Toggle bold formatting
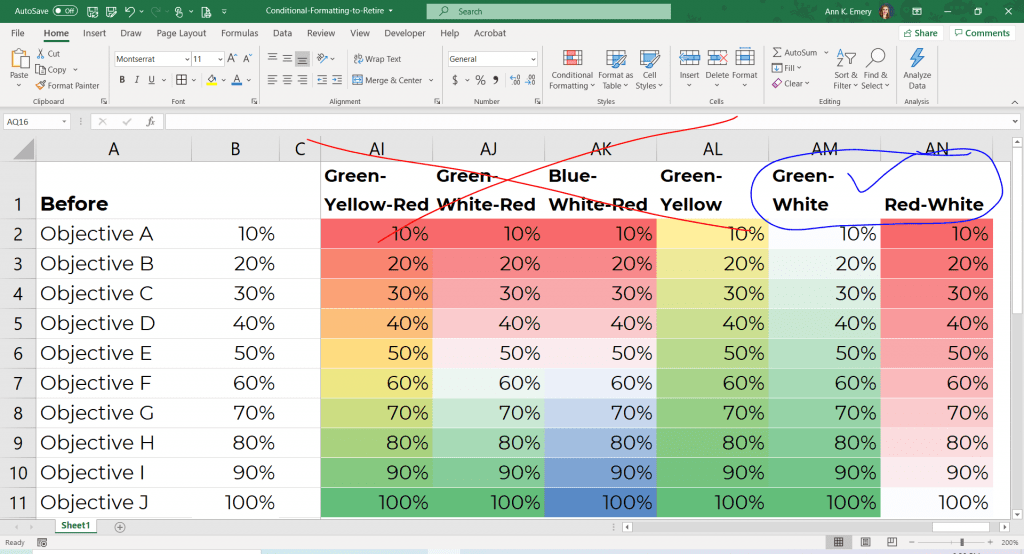 (x=122, y=80)
